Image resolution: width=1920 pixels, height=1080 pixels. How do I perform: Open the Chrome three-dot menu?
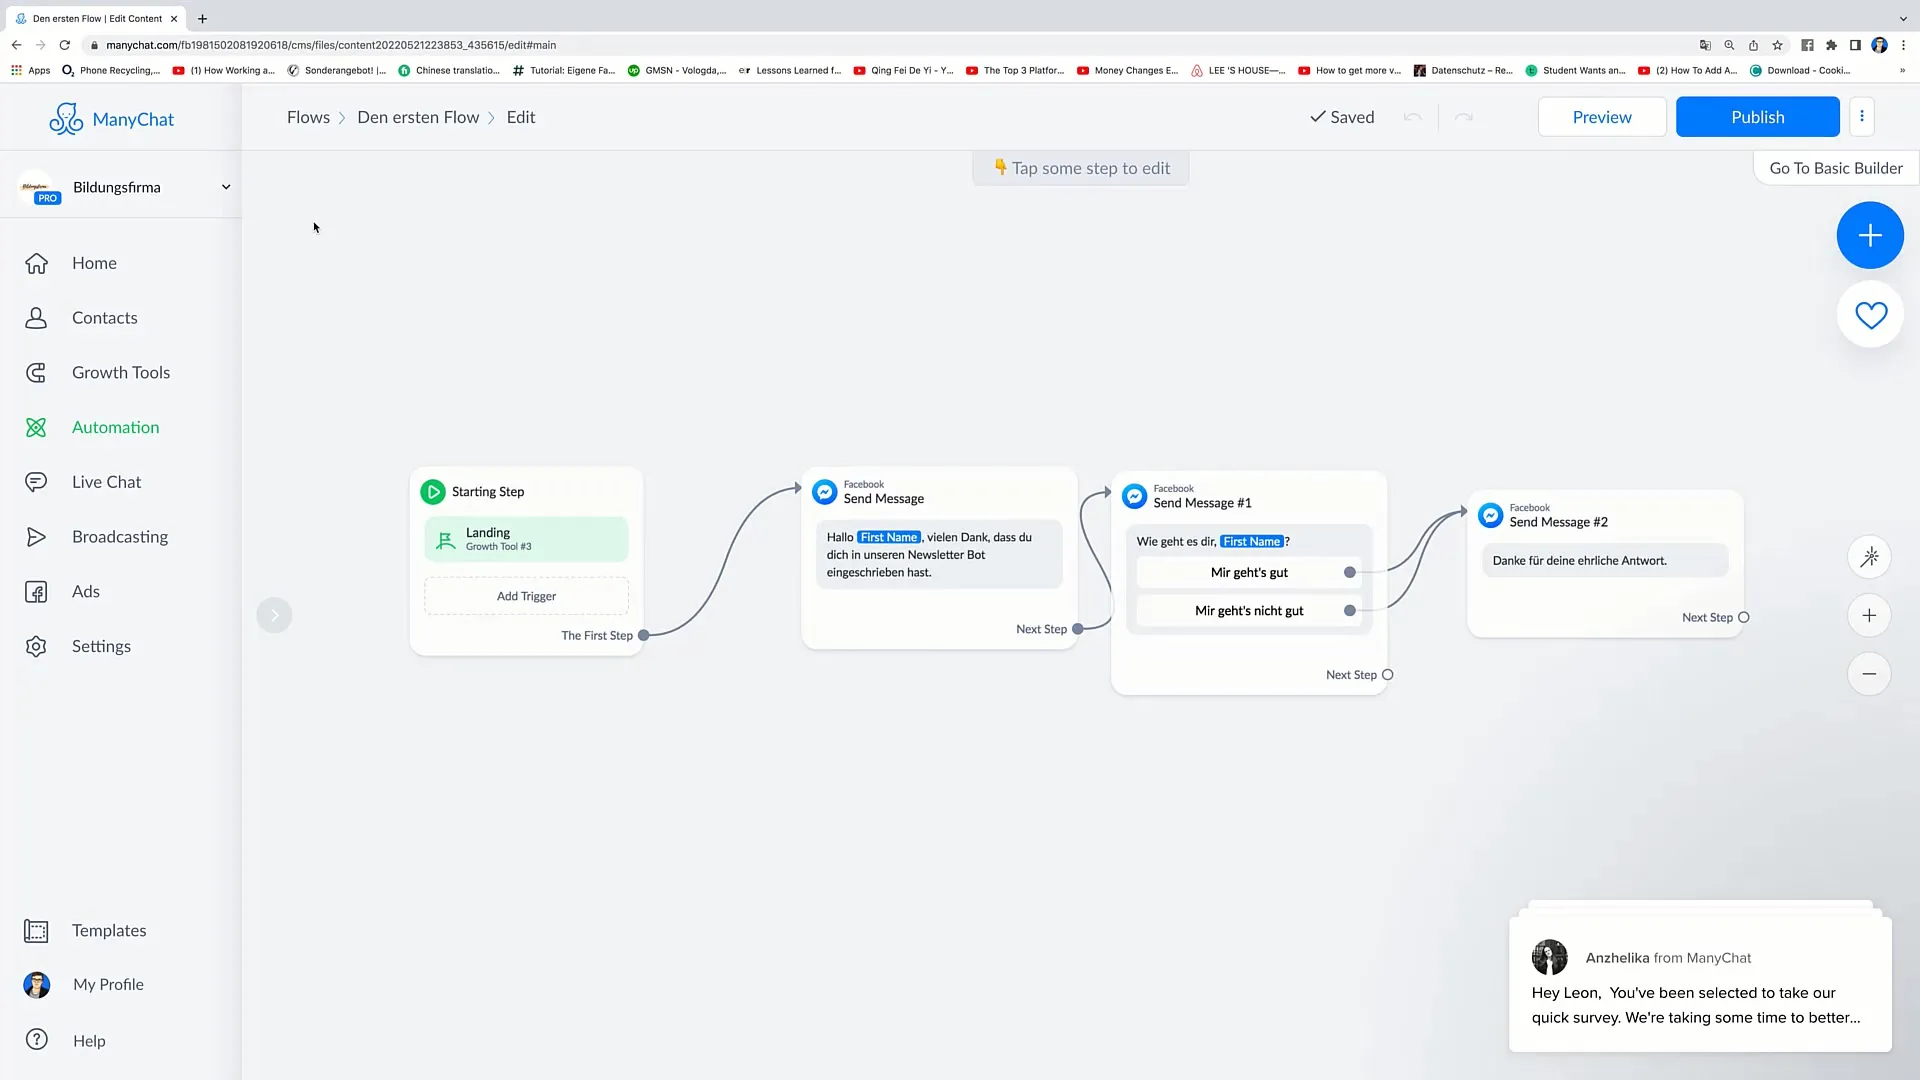(1904, 45)
